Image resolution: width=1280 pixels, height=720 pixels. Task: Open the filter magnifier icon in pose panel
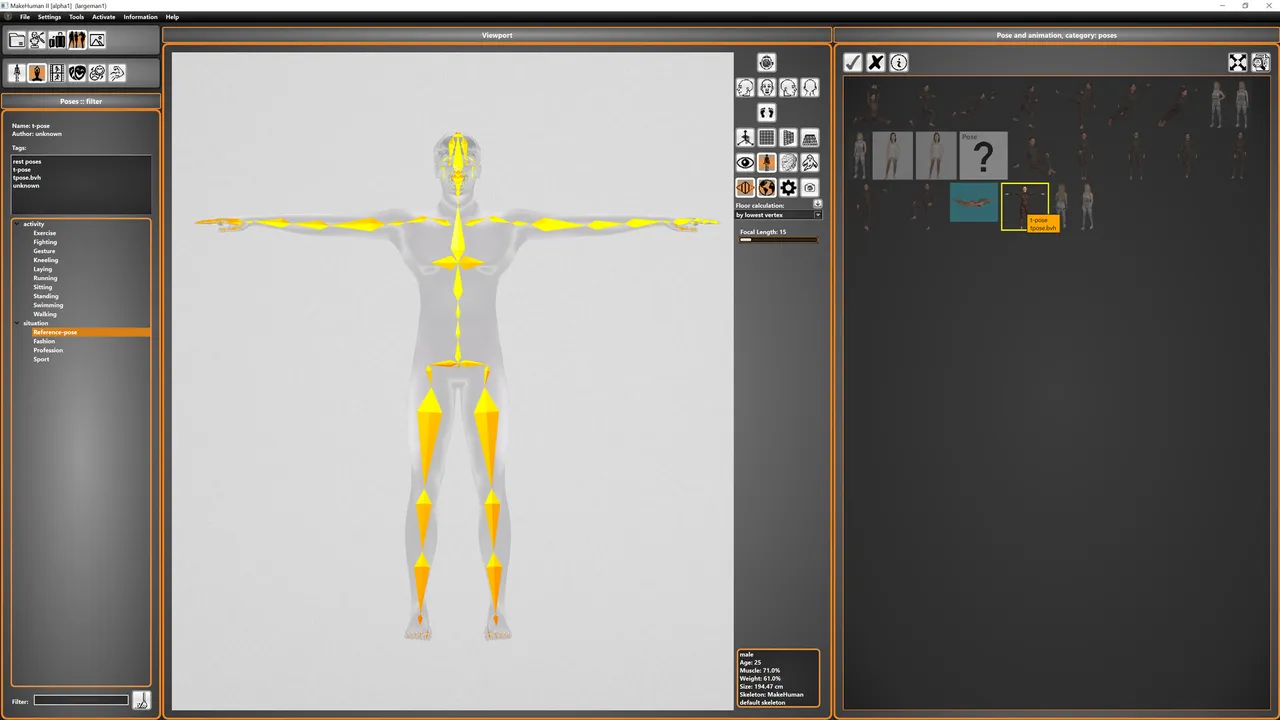(x=1261, y=62)
